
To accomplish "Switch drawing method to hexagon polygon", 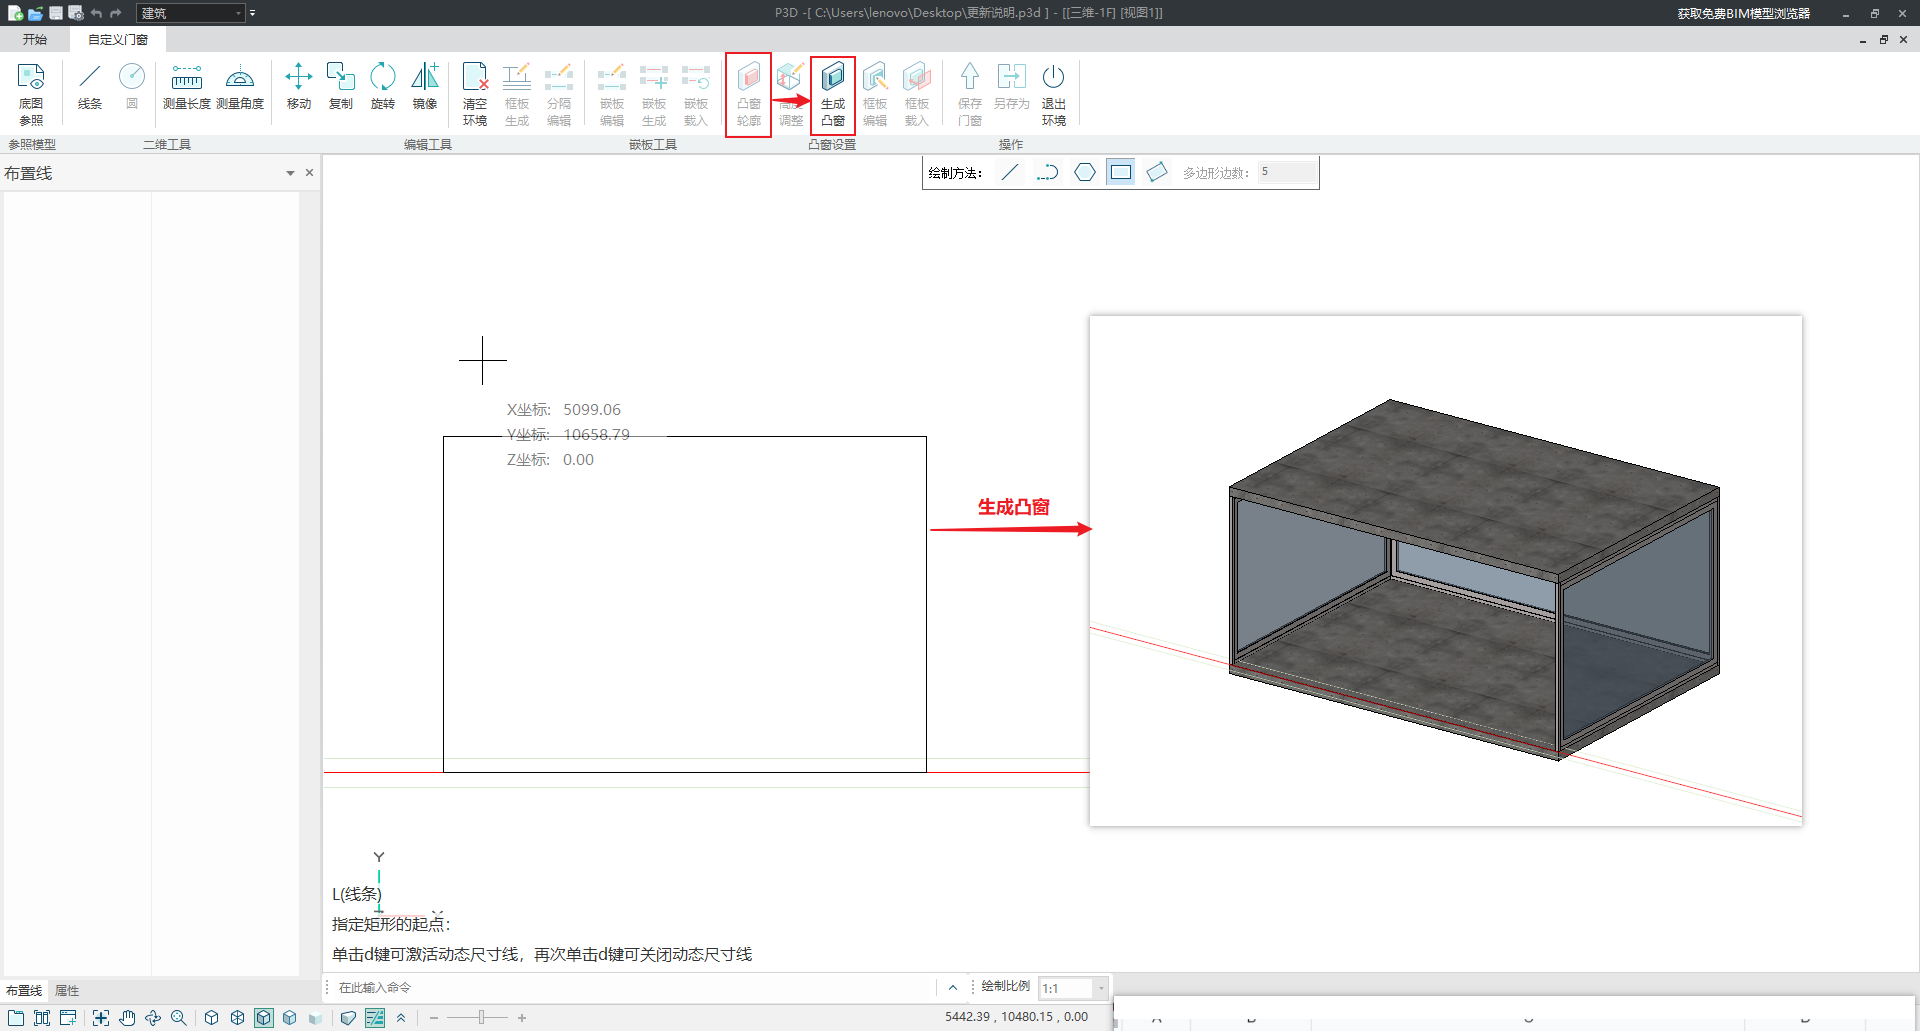I will point(1084,173).
